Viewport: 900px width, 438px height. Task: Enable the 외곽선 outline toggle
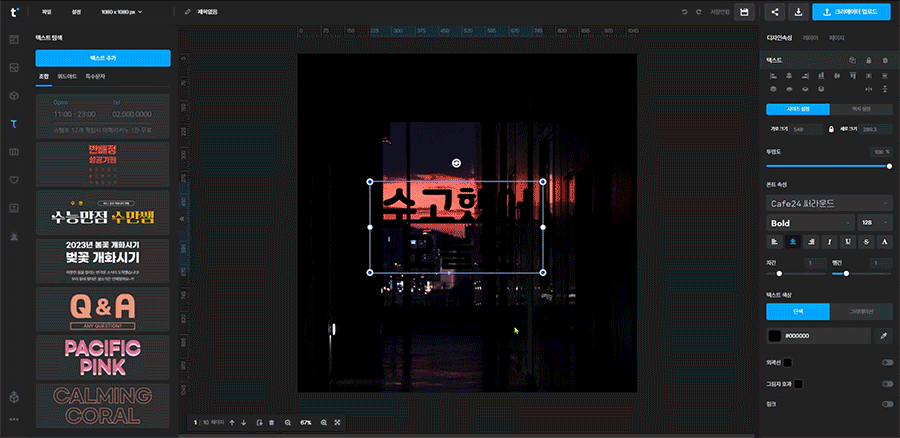(886, 362)
